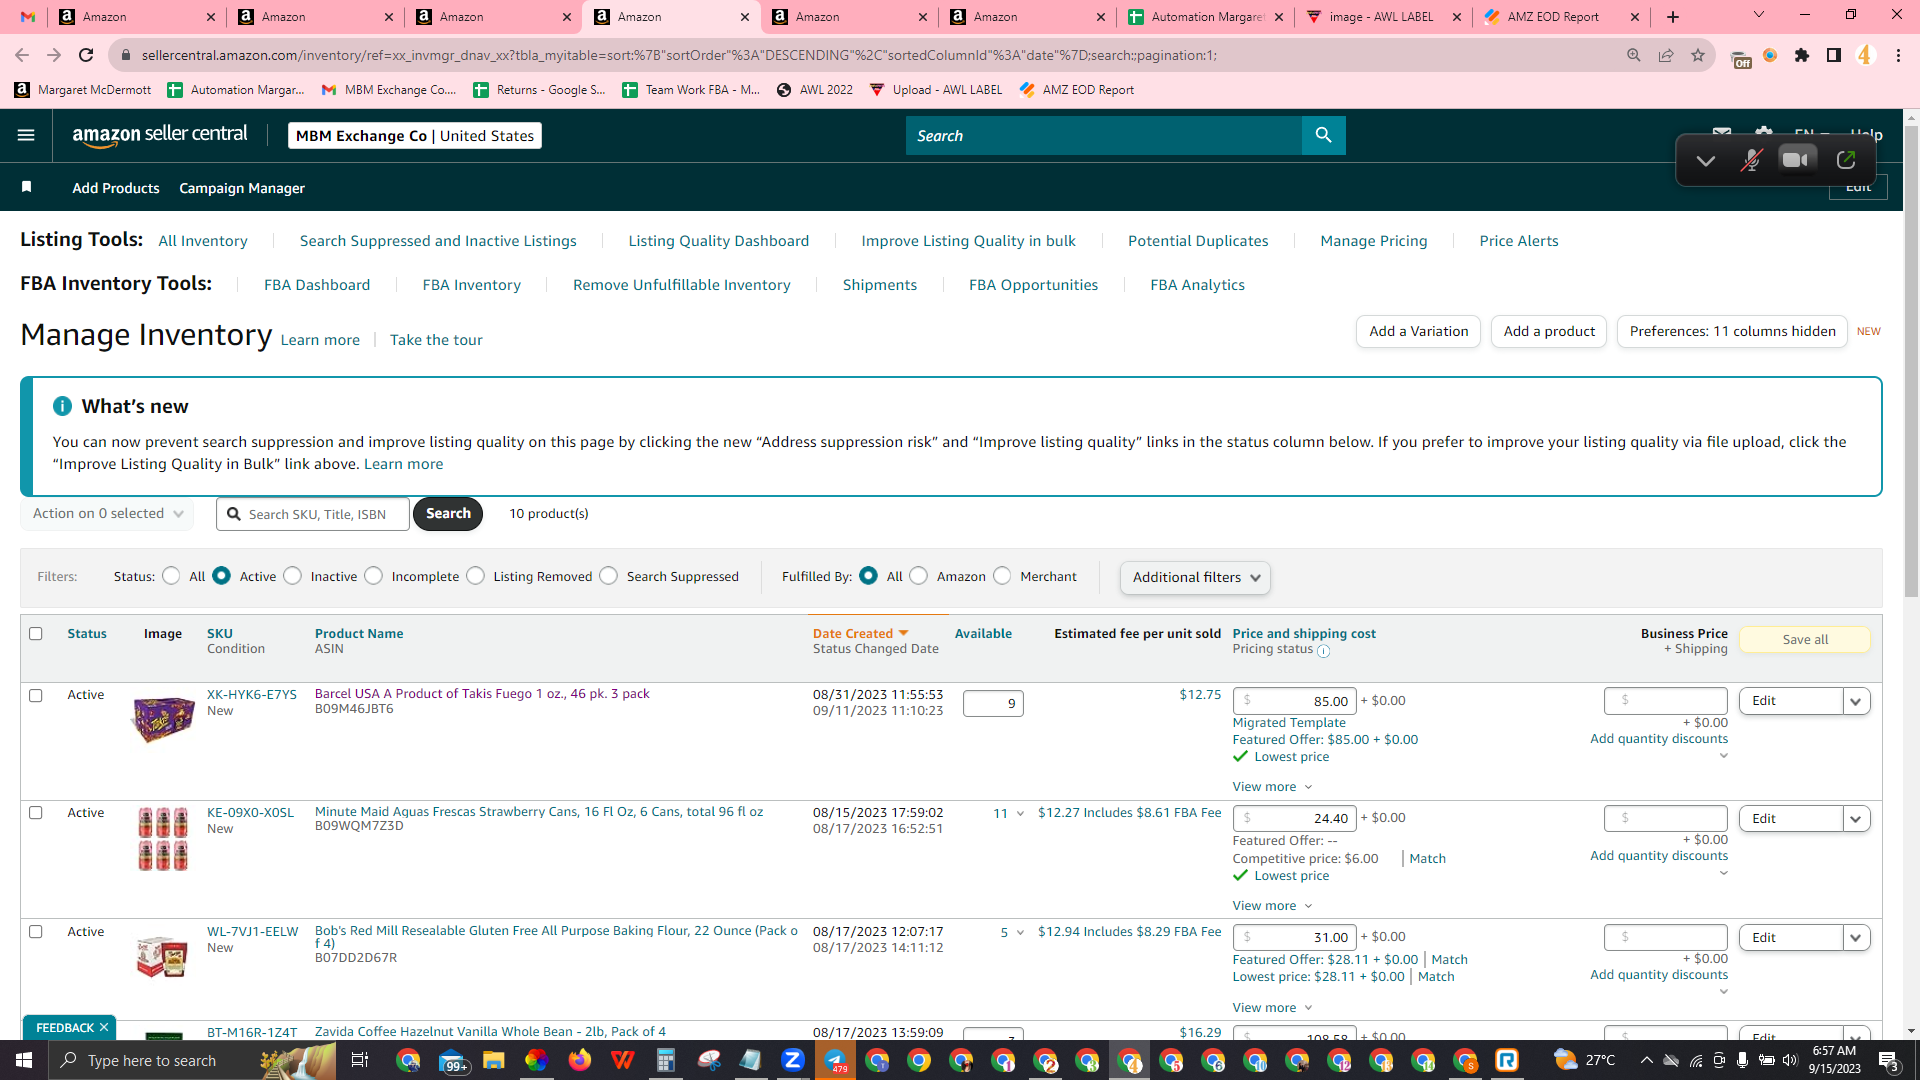Click Take the tour link
1920x1080 pixels.
[x=436, y=340]
